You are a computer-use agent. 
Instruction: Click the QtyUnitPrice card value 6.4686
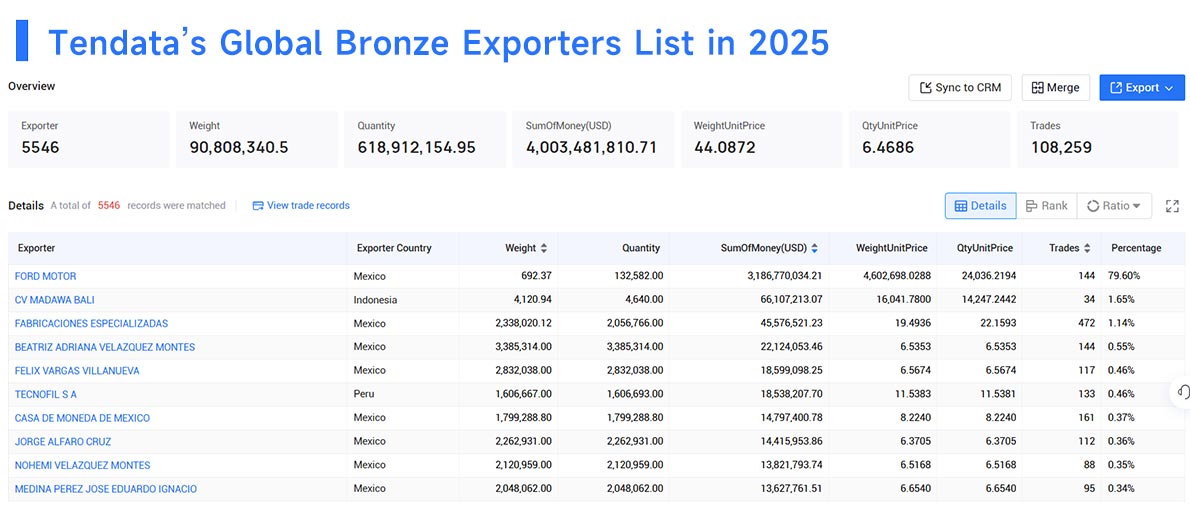888,147
